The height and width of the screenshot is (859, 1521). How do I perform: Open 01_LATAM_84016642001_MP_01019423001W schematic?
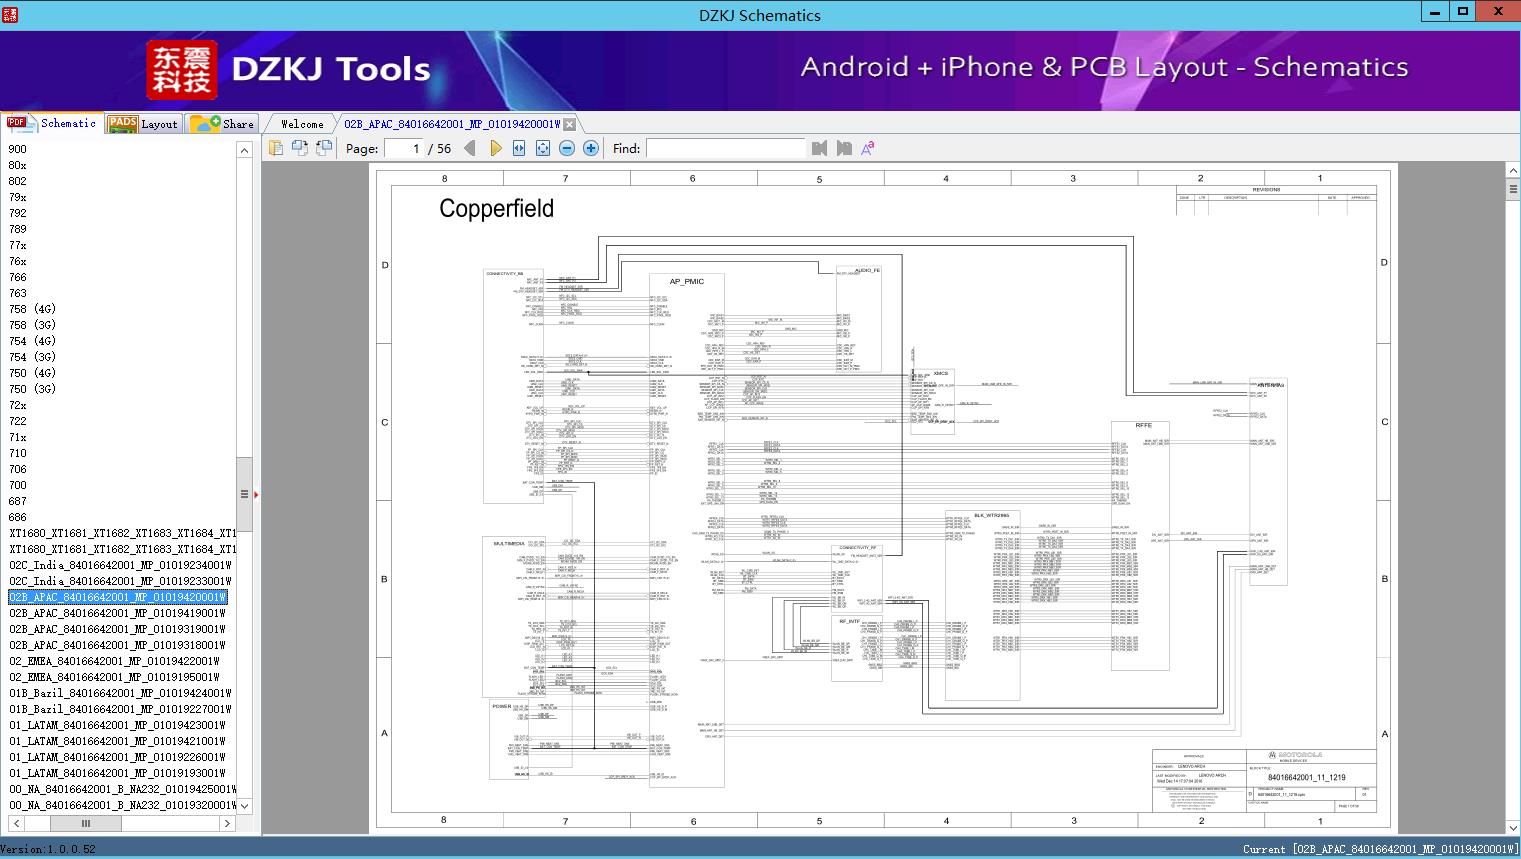[x=118, y=725]
